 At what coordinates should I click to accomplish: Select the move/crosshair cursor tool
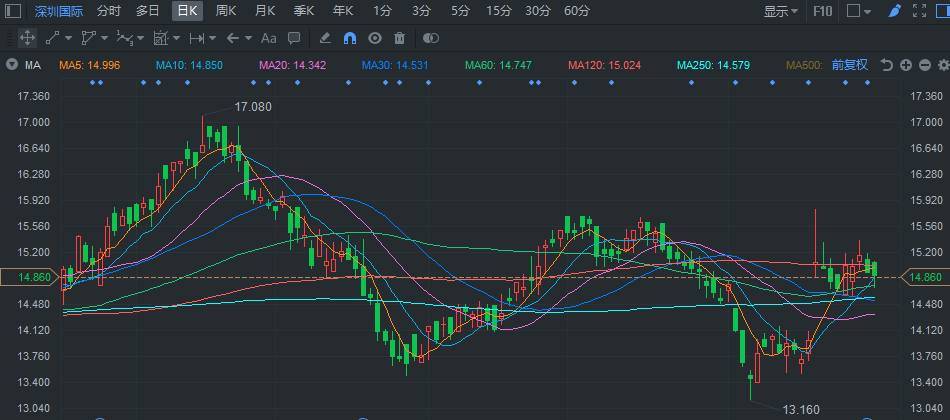(x=27, y=38)
